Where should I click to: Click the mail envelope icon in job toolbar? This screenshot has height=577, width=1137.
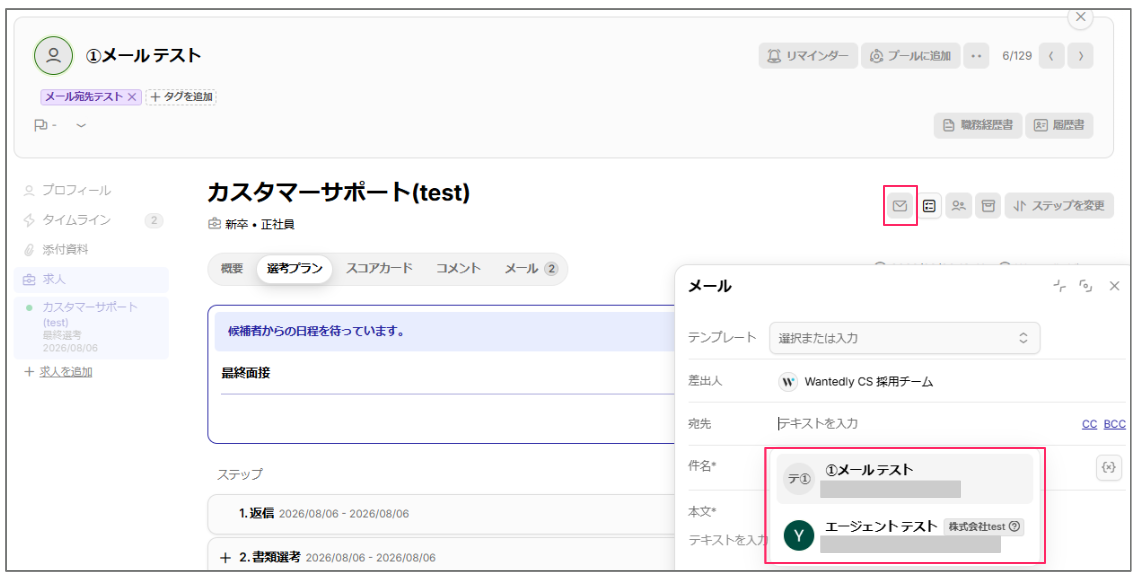point(900,206)
